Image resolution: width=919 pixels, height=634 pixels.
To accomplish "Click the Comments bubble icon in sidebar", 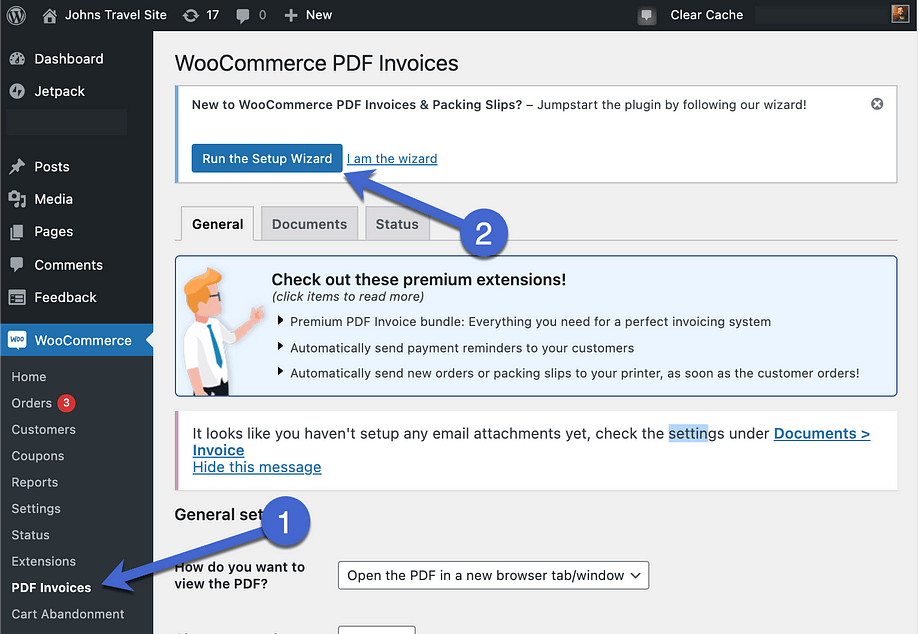I will (x=17, y=264).
